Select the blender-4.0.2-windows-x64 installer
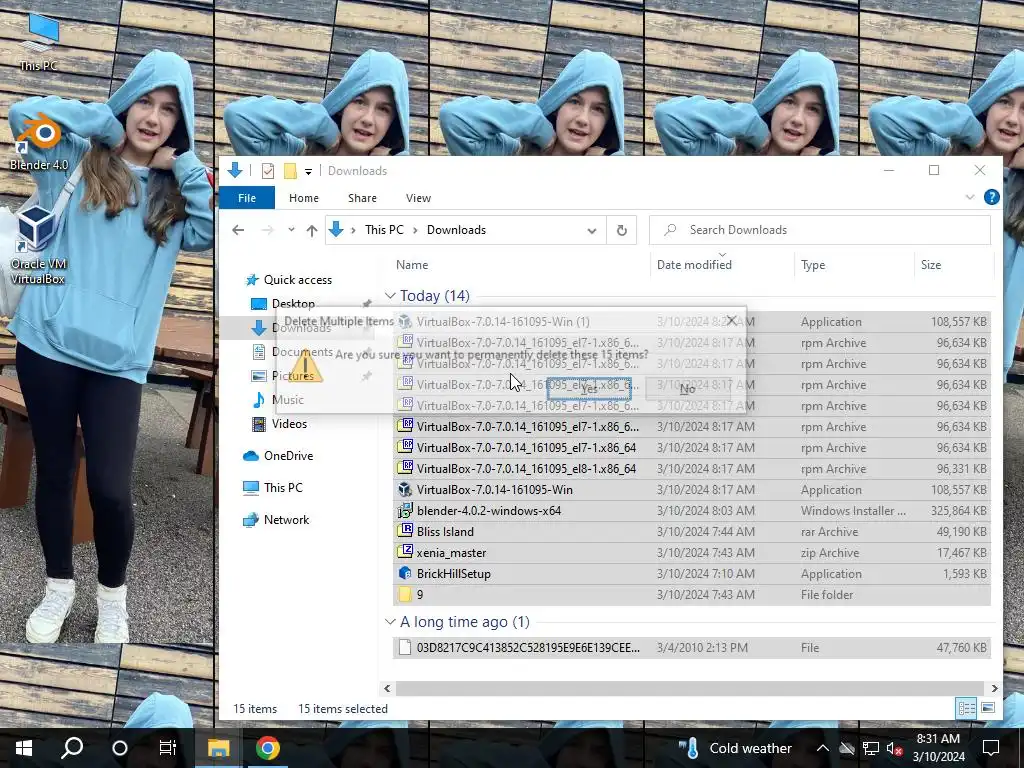The image size is (1024, 768). (x=692, y=511)
